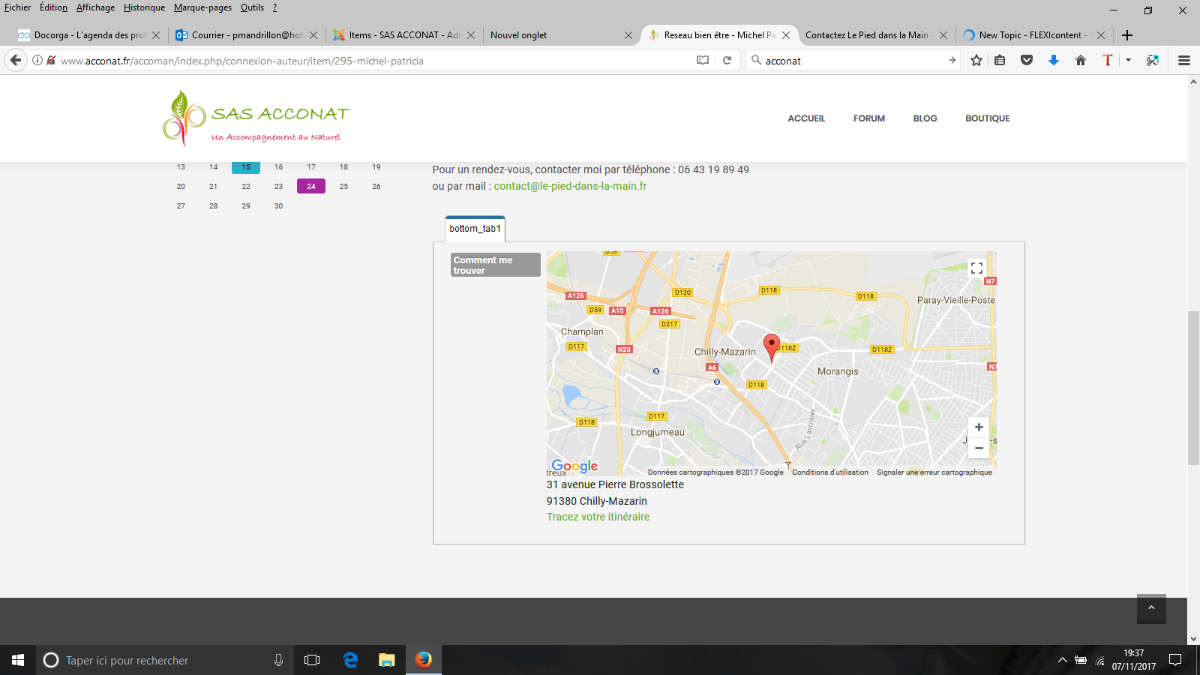Screen dimensions: 1200x675
Task: Click the Firefox taskbar icon
Action: 423,660
